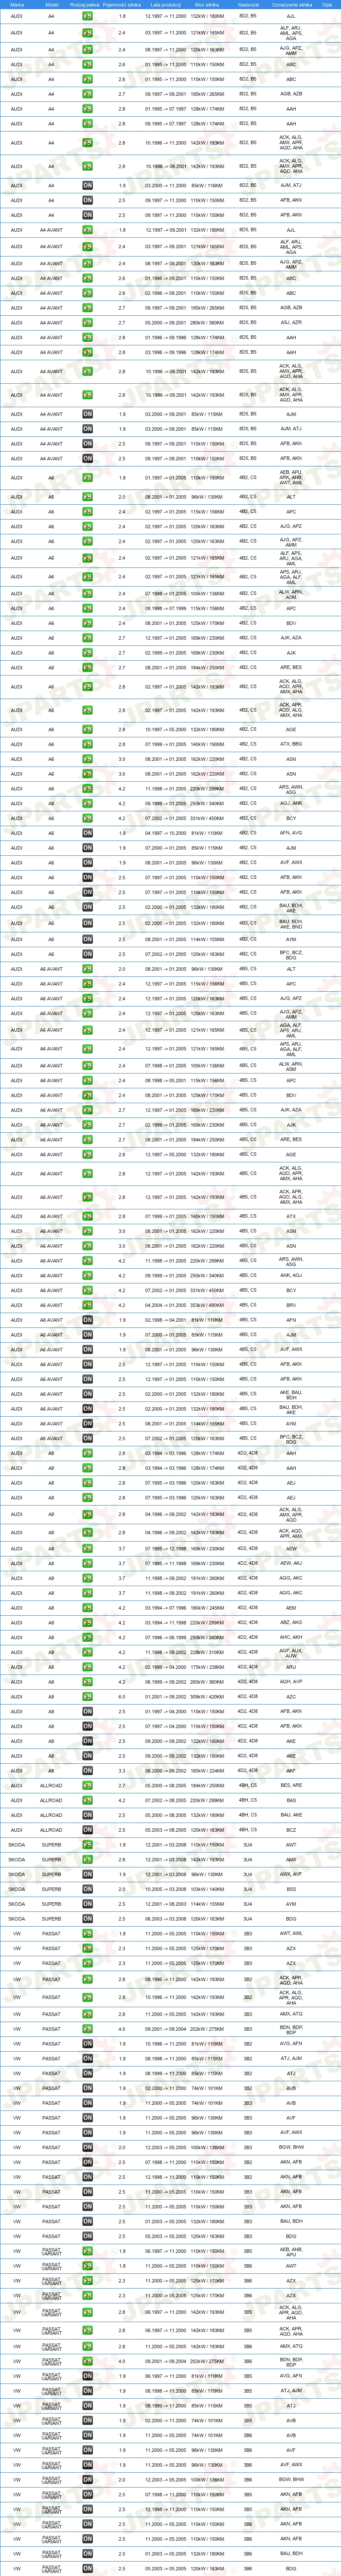Click the petrol icon in the AUDI A8 6.0 AZC row
Screen dimensions: 341x2576
pyautogui.click(x=88, y=1697)
